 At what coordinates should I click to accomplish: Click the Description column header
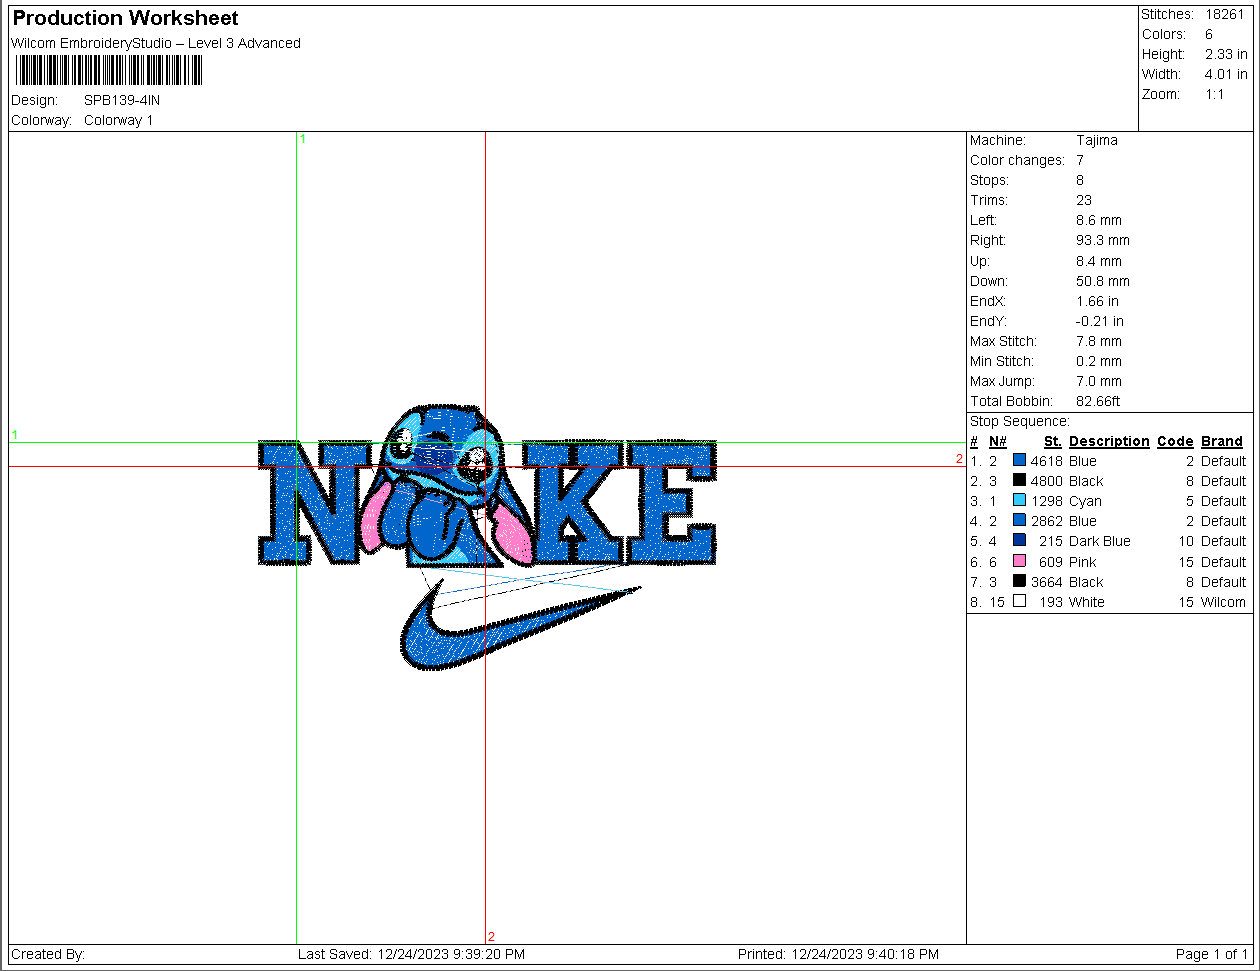pos(1109,441)
